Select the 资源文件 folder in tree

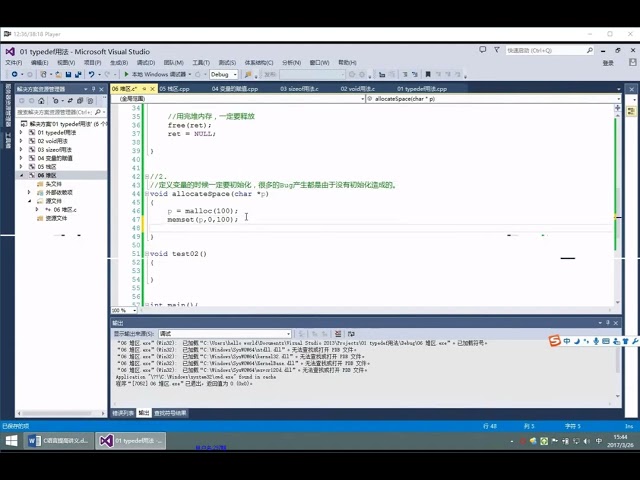click(x=56, y=218)
